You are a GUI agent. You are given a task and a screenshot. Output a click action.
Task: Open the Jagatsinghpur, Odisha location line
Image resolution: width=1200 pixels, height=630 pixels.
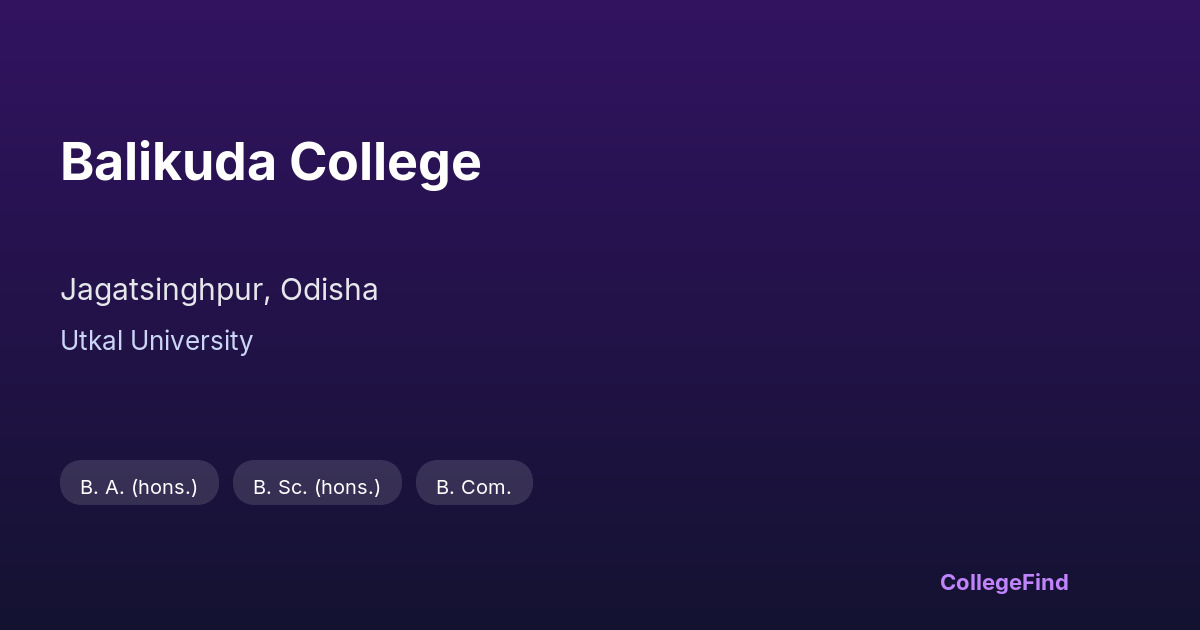(219, 290)
